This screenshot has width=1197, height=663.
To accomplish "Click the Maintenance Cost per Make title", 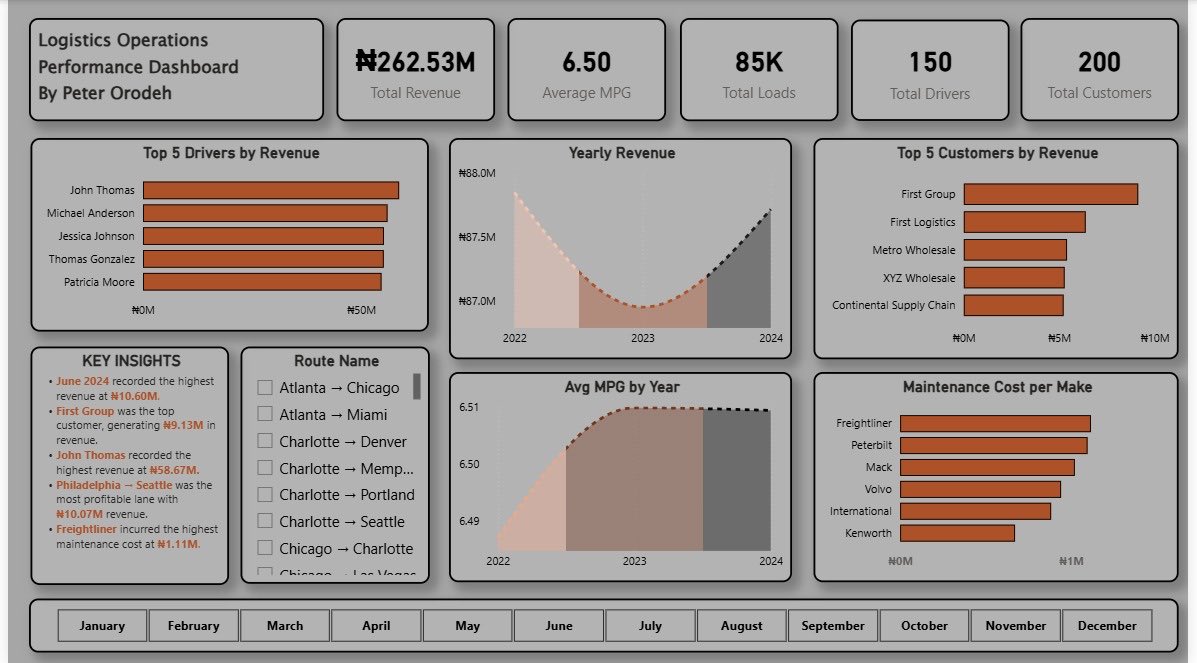I will click(x=997, y=387).
